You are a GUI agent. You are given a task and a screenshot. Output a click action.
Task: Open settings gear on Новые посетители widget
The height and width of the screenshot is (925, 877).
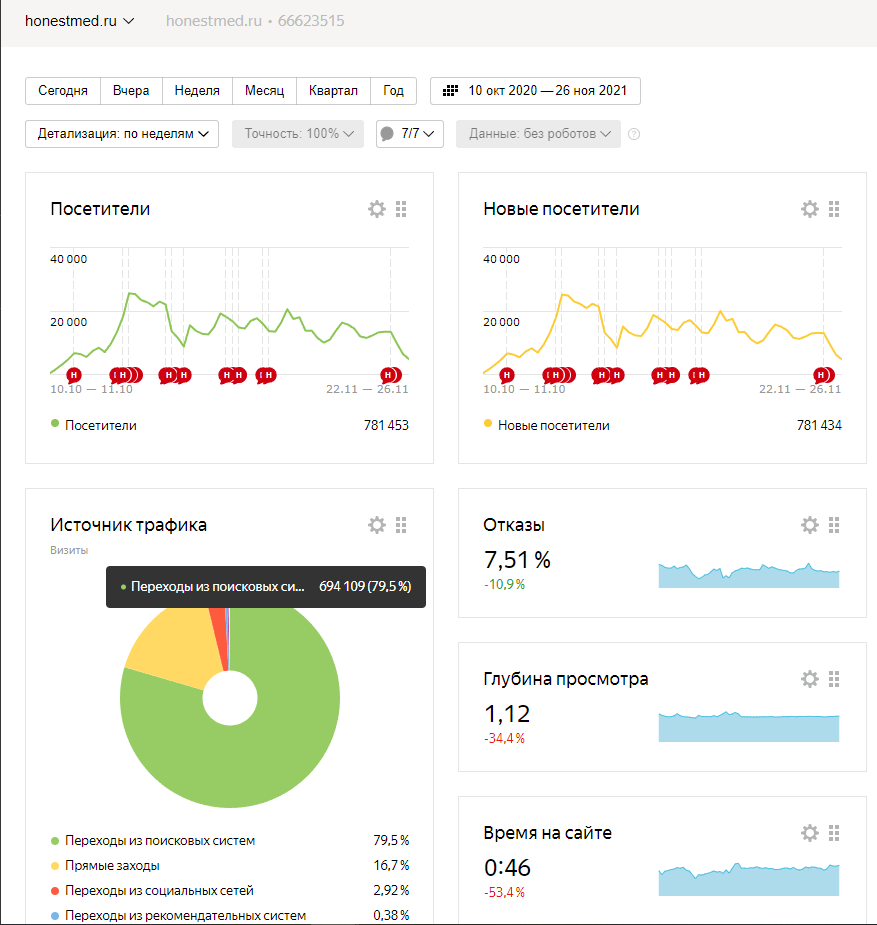(x=810, y=209)
